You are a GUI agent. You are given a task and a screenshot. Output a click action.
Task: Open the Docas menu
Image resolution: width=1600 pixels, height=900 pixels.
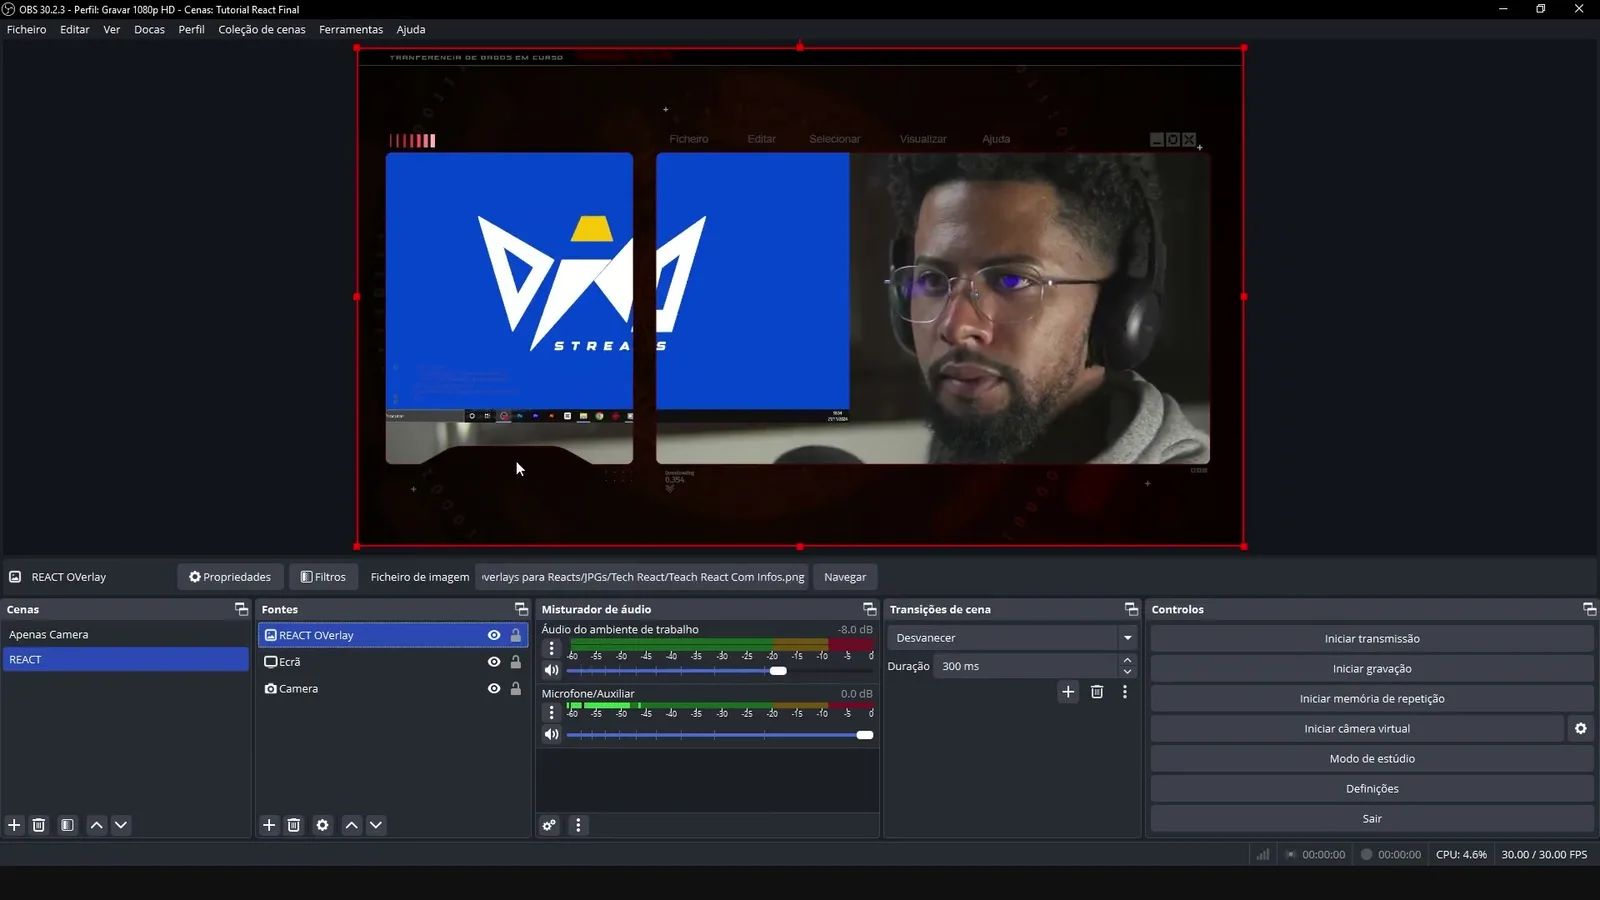click(150, 29)
